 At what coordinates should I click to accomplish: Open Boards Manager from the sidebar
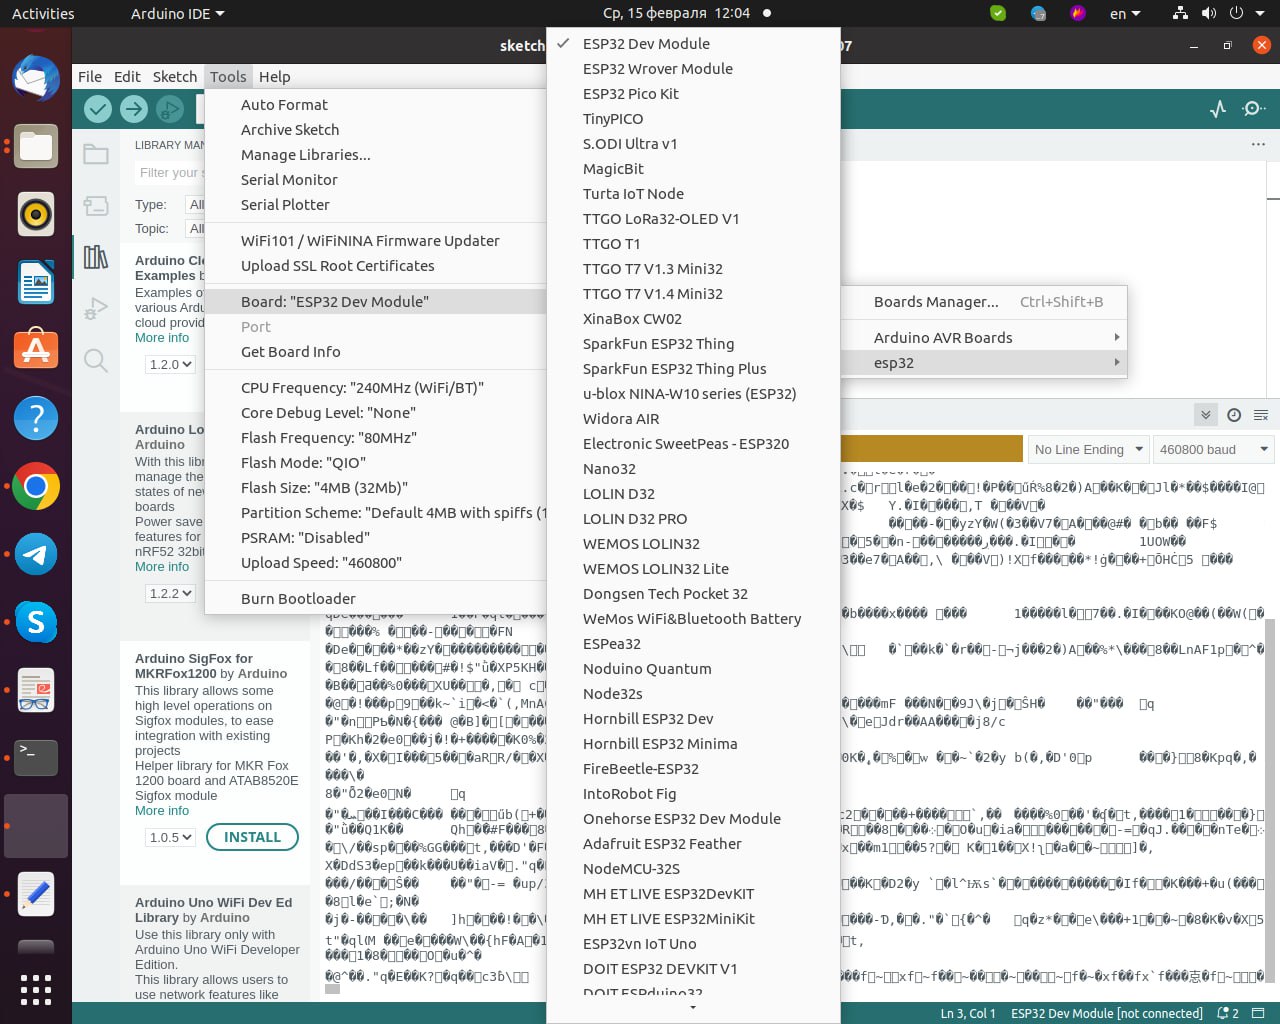coord(96,206)
